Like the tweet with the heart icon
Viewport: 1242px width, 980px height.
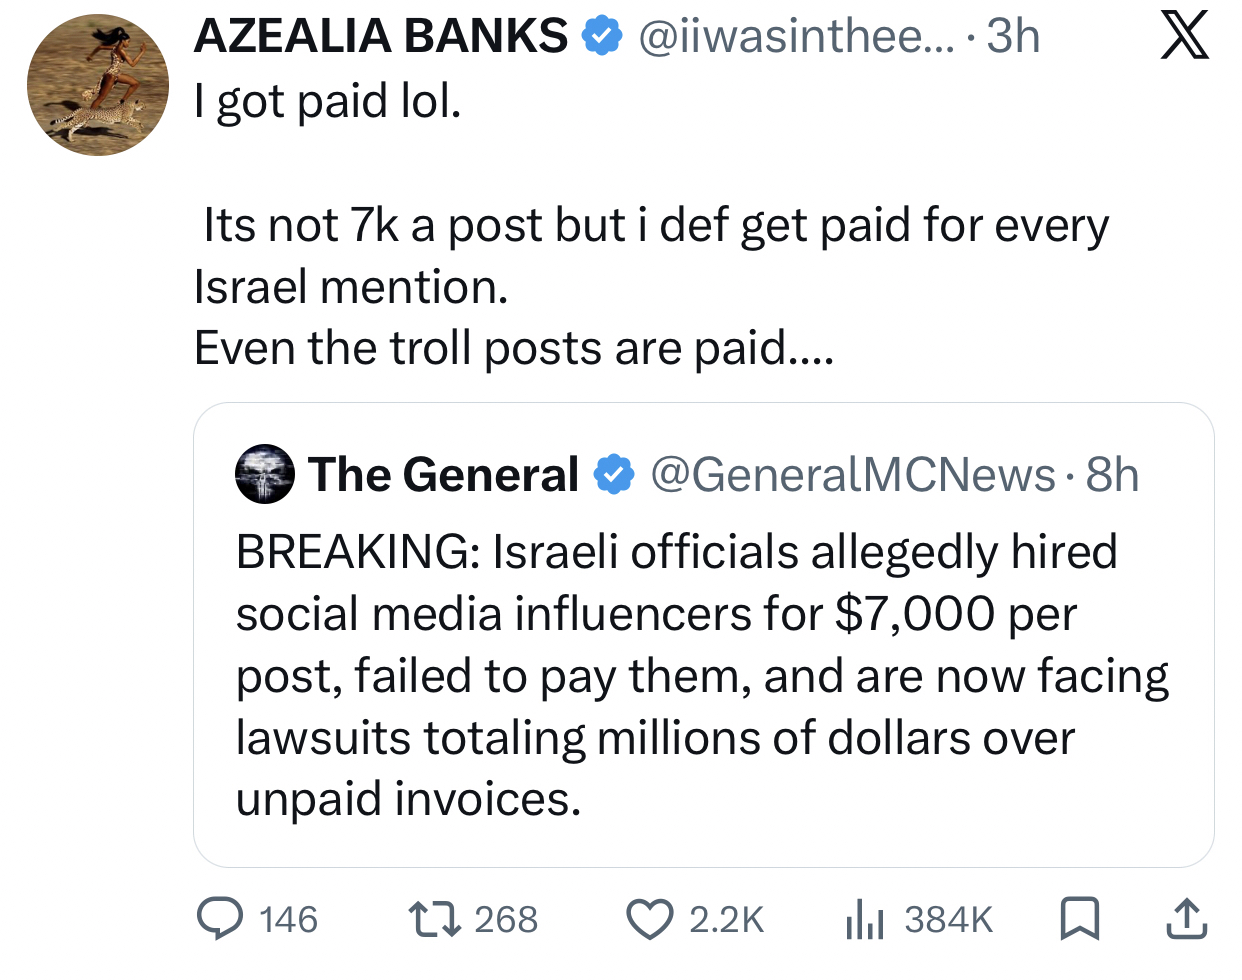(x=650, y=919)
